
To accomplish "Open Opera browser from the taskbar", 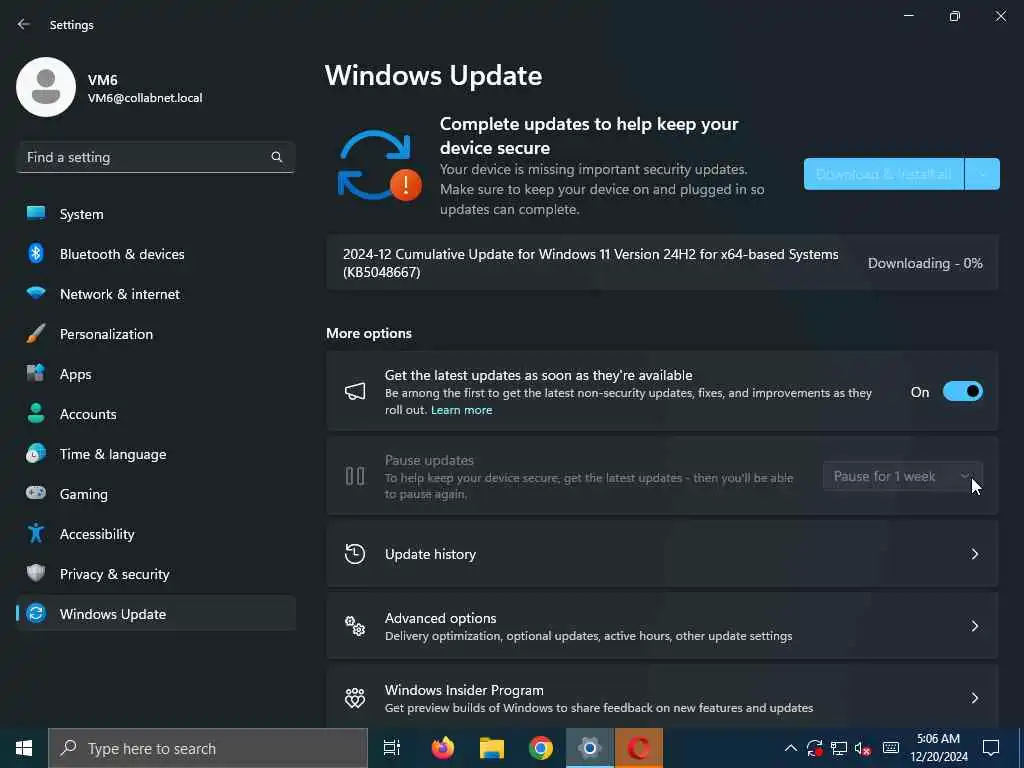I will point(639,748).
